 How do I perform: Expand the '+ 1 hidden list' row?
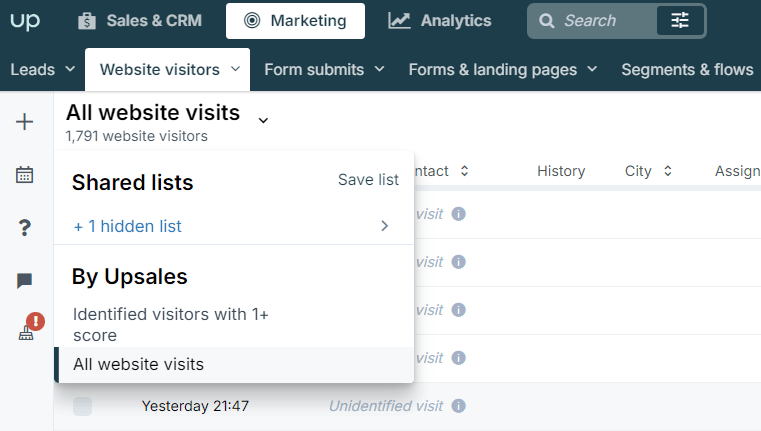point(234,226)
